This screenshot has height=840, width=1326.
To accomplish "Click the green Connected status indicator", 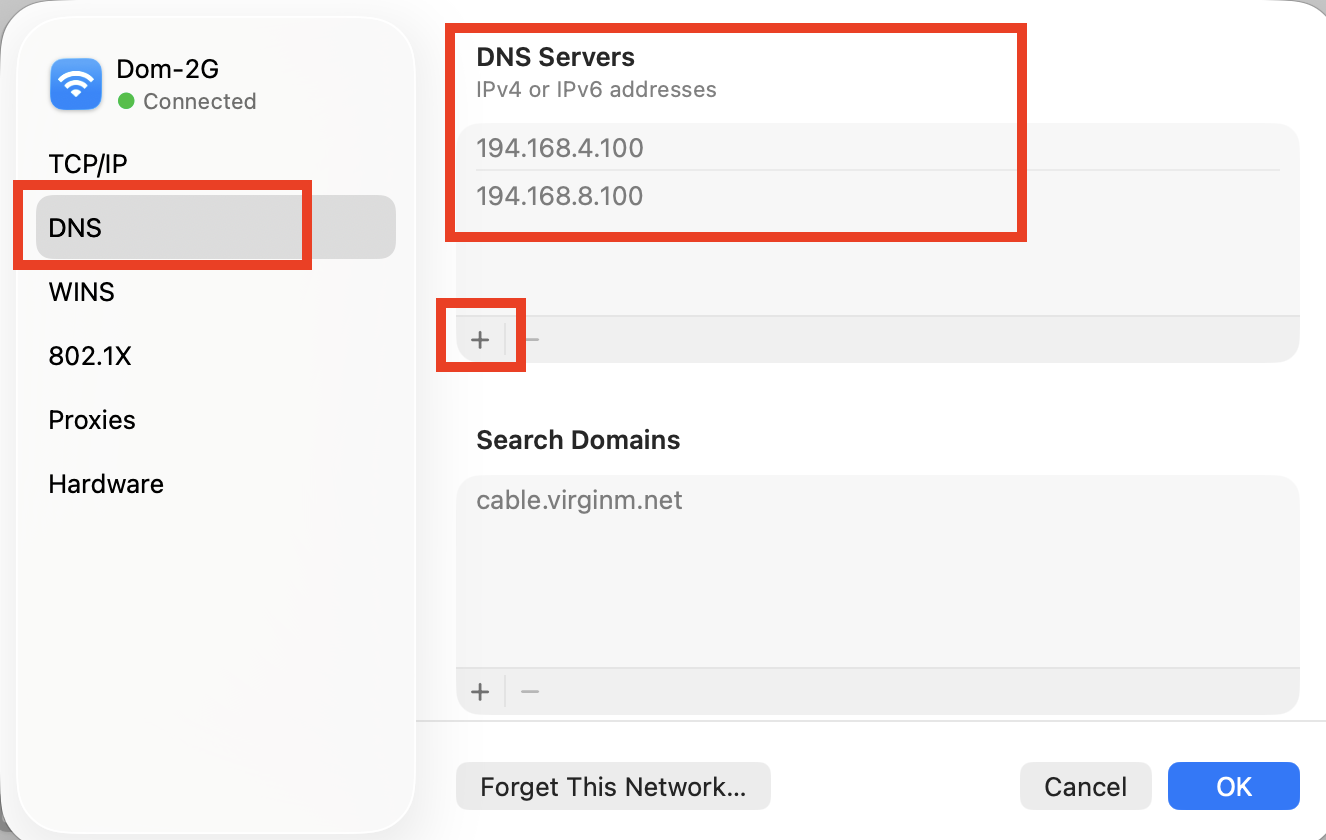I will [128, 101].
